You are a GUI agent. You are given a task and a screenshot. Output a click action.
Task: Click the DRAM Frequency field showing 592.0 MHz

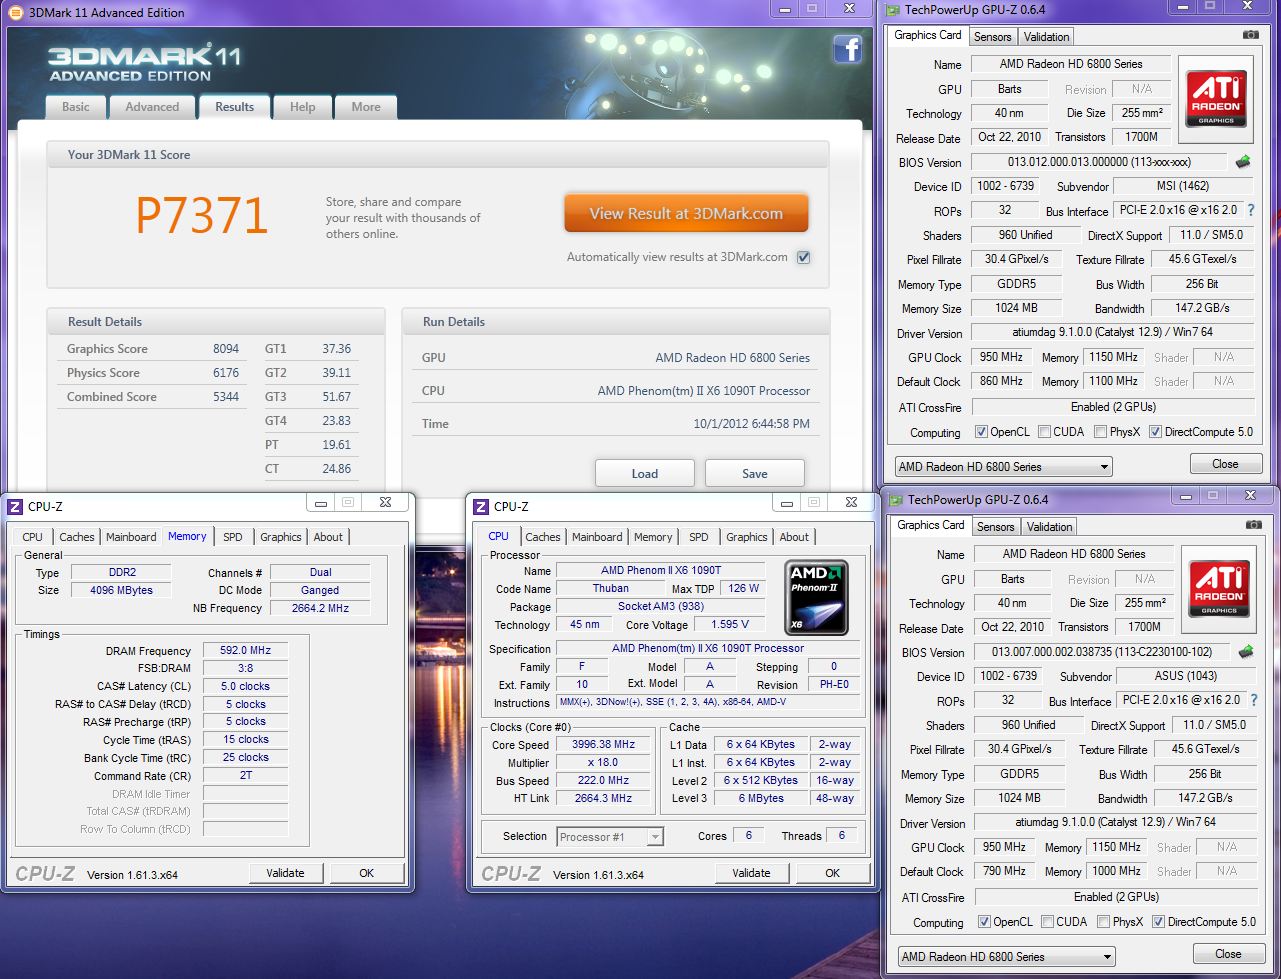pos(246,651)
